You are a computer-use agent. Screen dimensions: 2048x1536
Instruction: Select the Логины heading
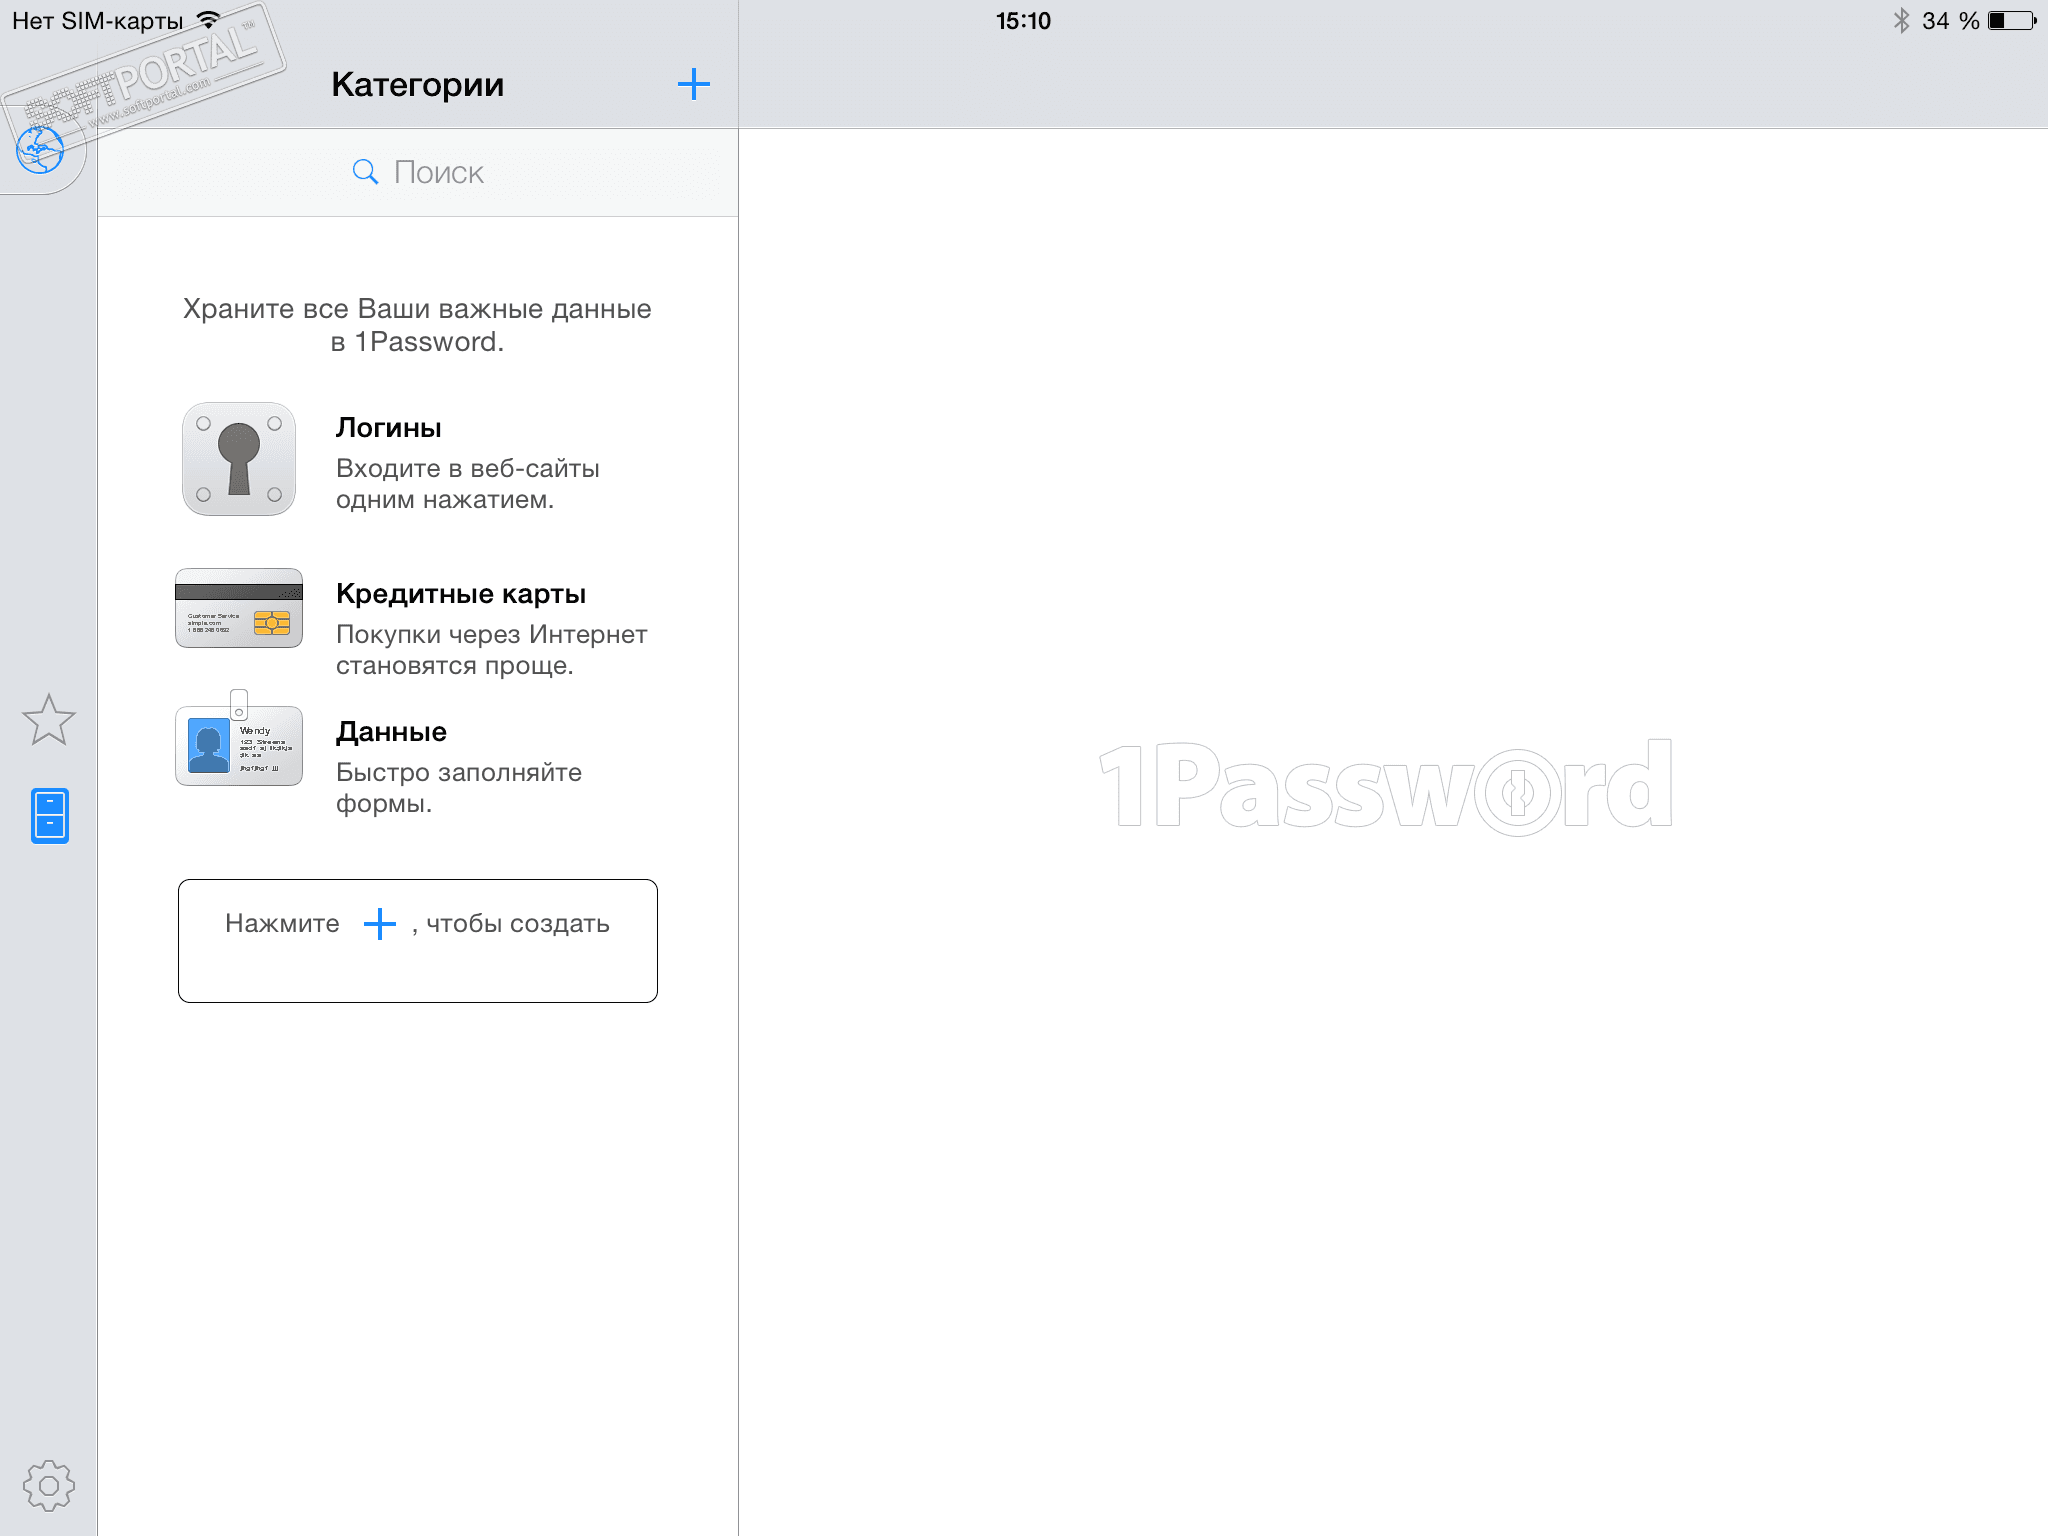388,428
